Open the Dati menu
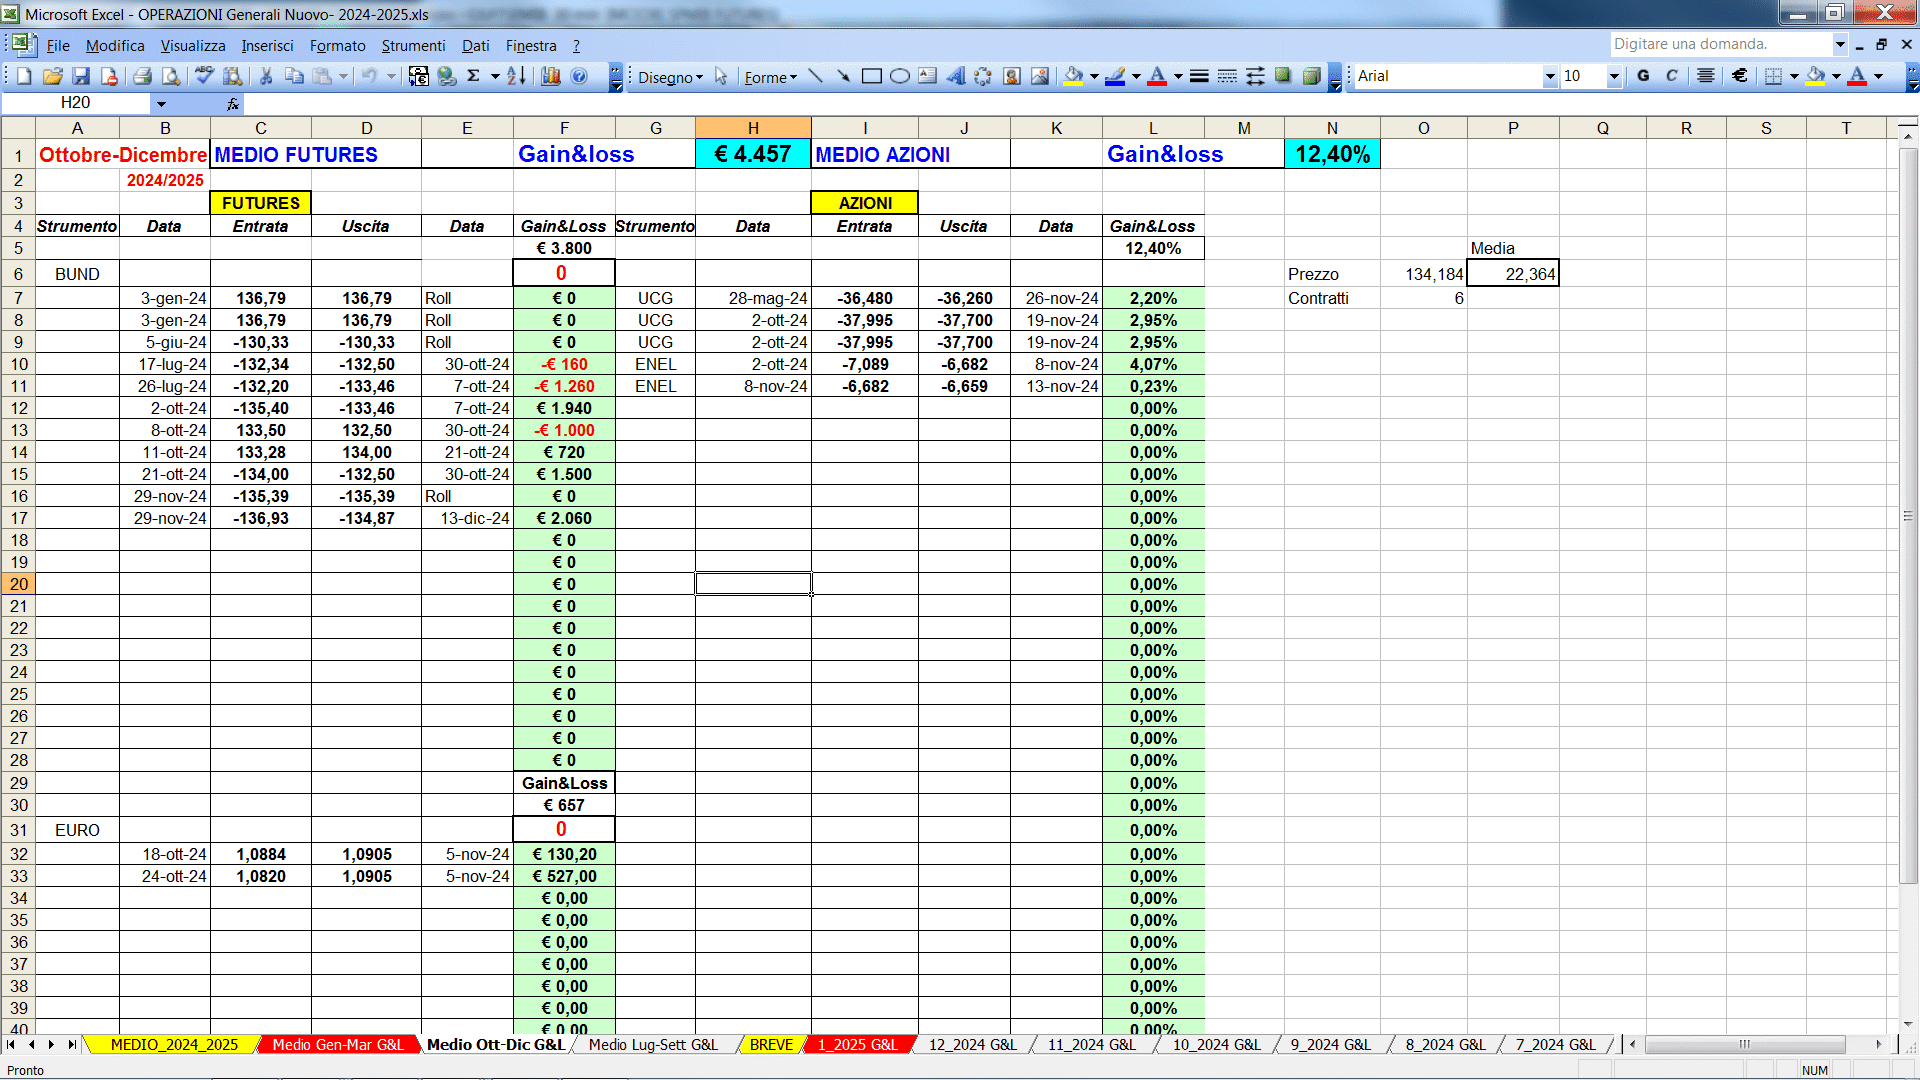The width and height of the screenshot is (1920, 1080). tap(476, 46)
